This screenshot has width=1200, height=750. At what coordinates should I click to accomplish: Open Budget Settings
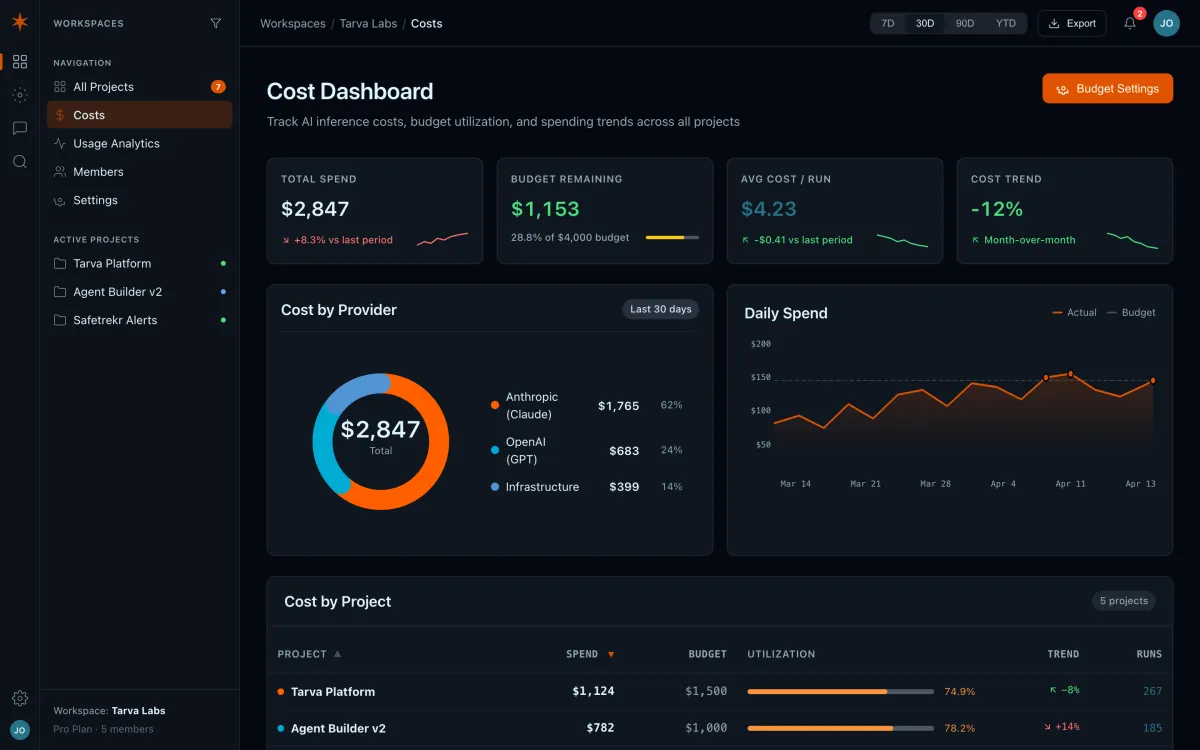pyautogui.click(x=1107, y=88)
